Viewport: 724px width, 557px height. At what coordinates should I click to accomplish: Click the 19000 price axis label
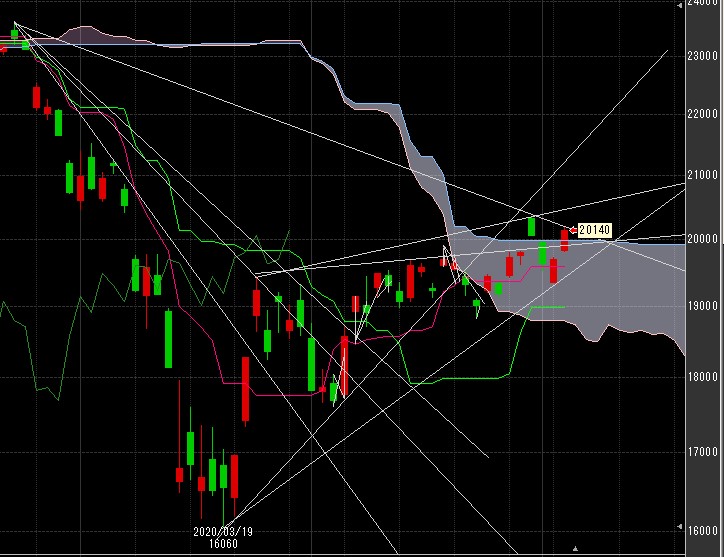pos(704,306)
